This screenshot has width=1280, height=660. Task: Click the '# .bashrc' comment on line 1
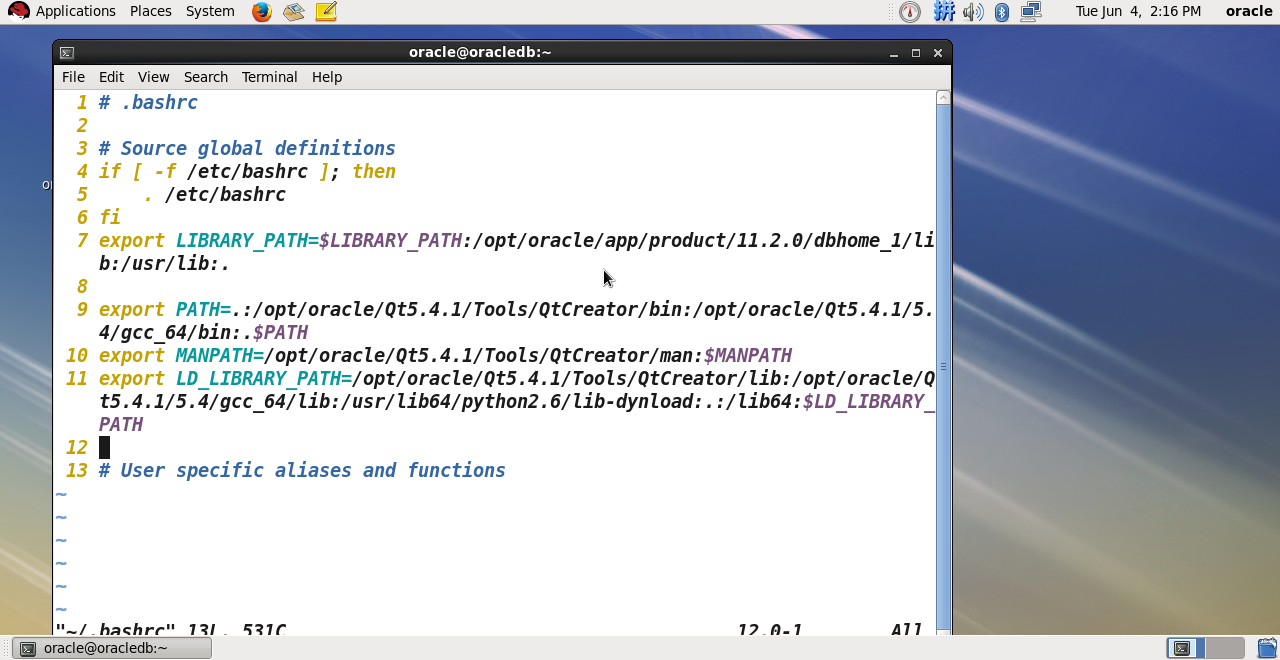[148, 102]
